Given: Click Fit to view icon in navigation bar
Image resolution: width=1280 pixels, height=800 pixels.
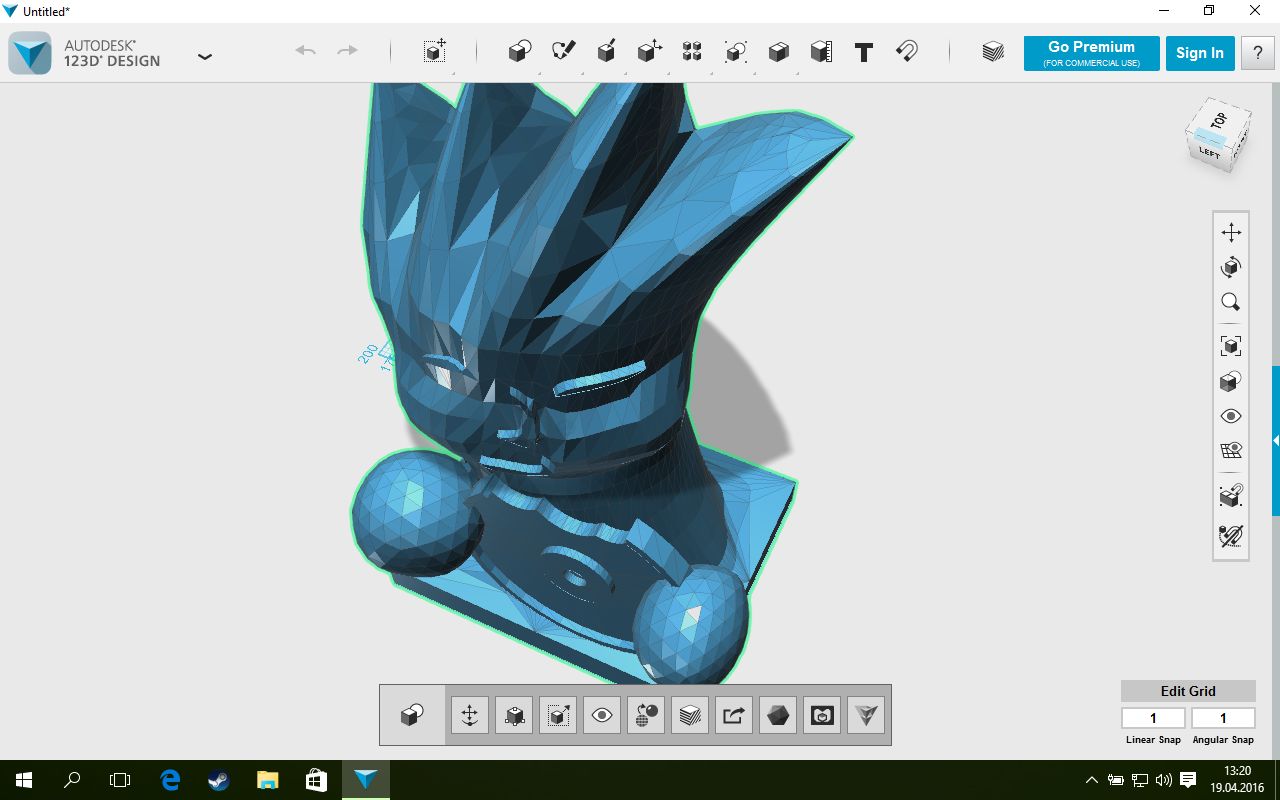Looking at the screenshot, I should tap(1231, 346).
